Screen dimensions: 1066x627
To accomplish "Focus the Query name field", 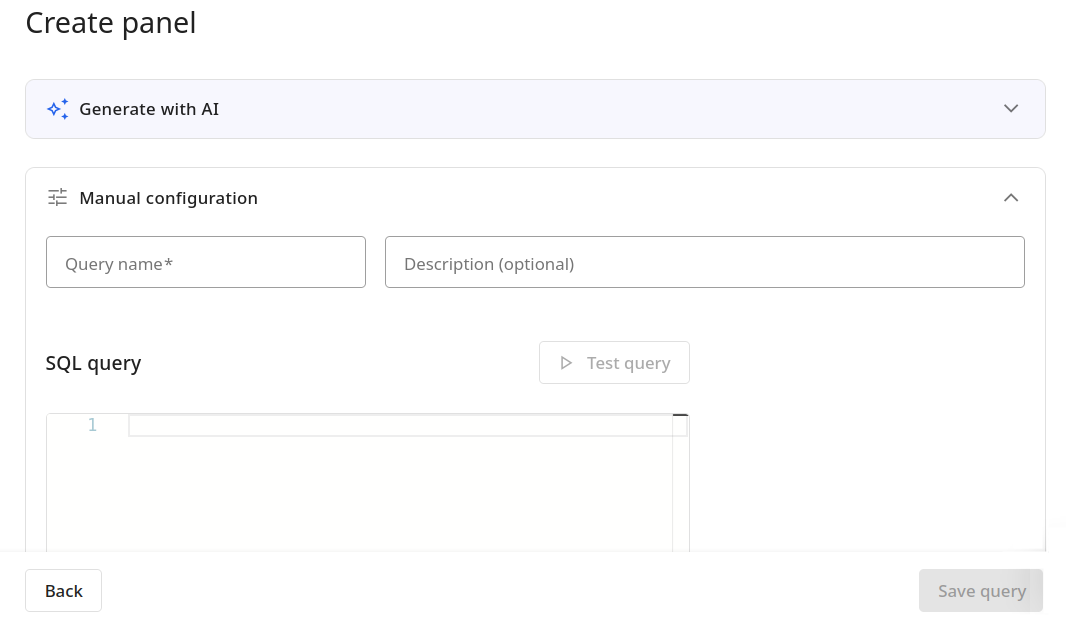I will (206, 263).
